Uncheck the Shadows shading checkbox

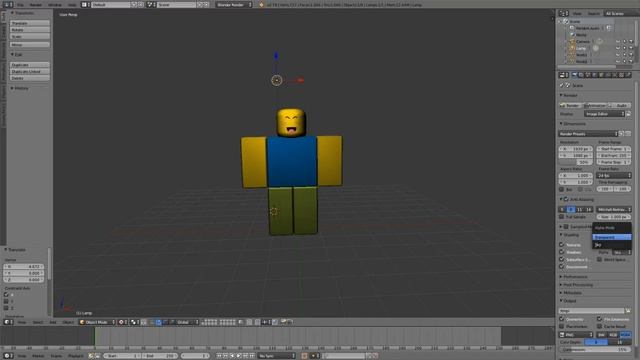[x=562, y=252]
